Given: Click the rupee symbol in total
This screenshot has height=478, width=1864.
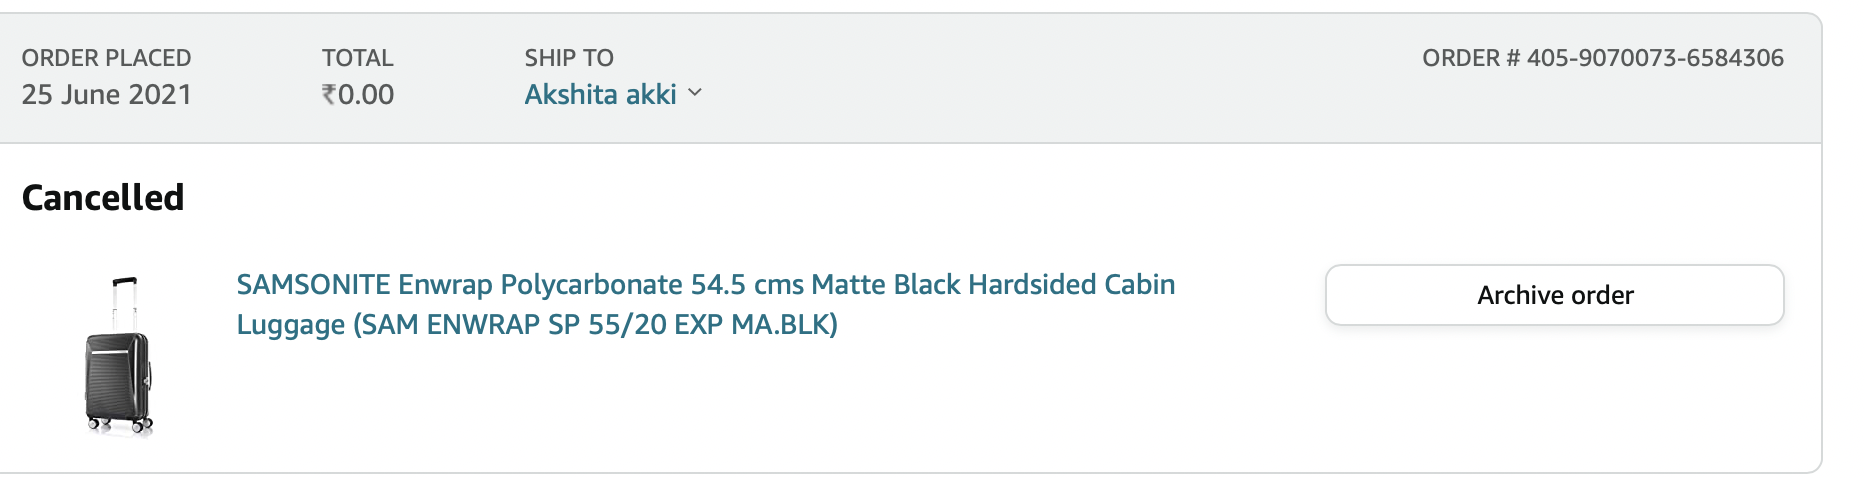Looking at the screenshot, I should pyautogui.click(x=329, y=94).
